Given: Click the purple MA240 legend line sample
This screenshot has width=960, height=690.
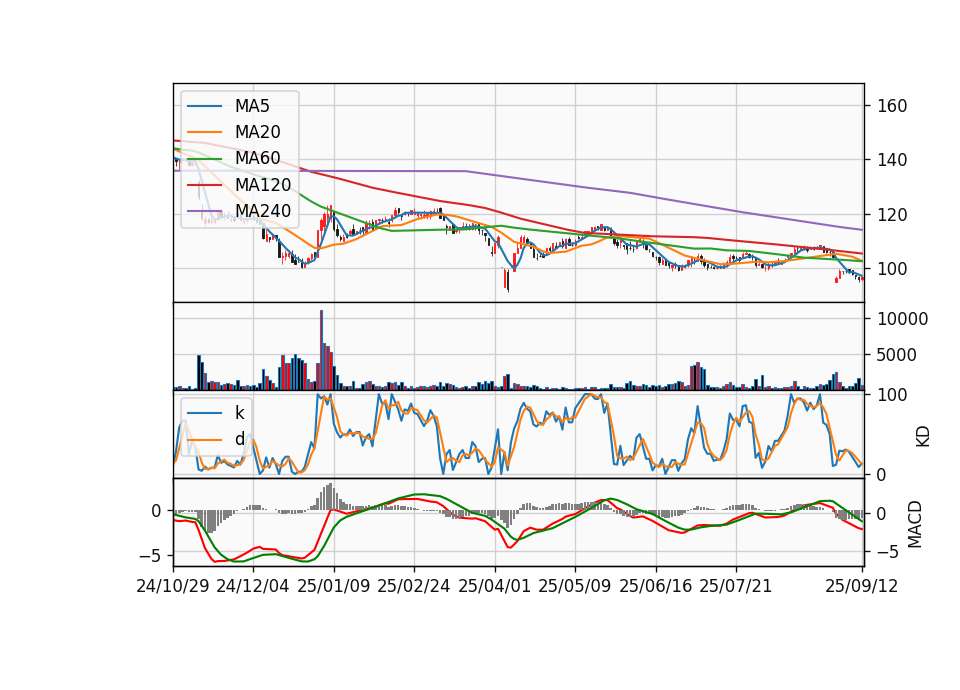Looking at the screenshot, I should click(204, 211).
